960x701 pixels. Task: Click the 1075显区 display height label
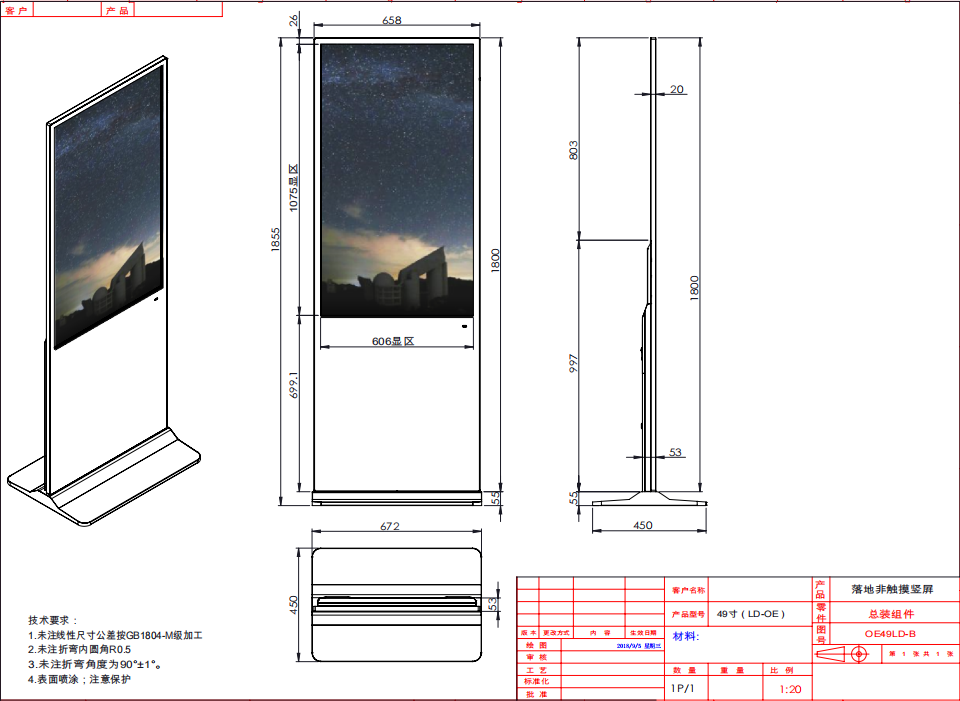tap(294, 187)
